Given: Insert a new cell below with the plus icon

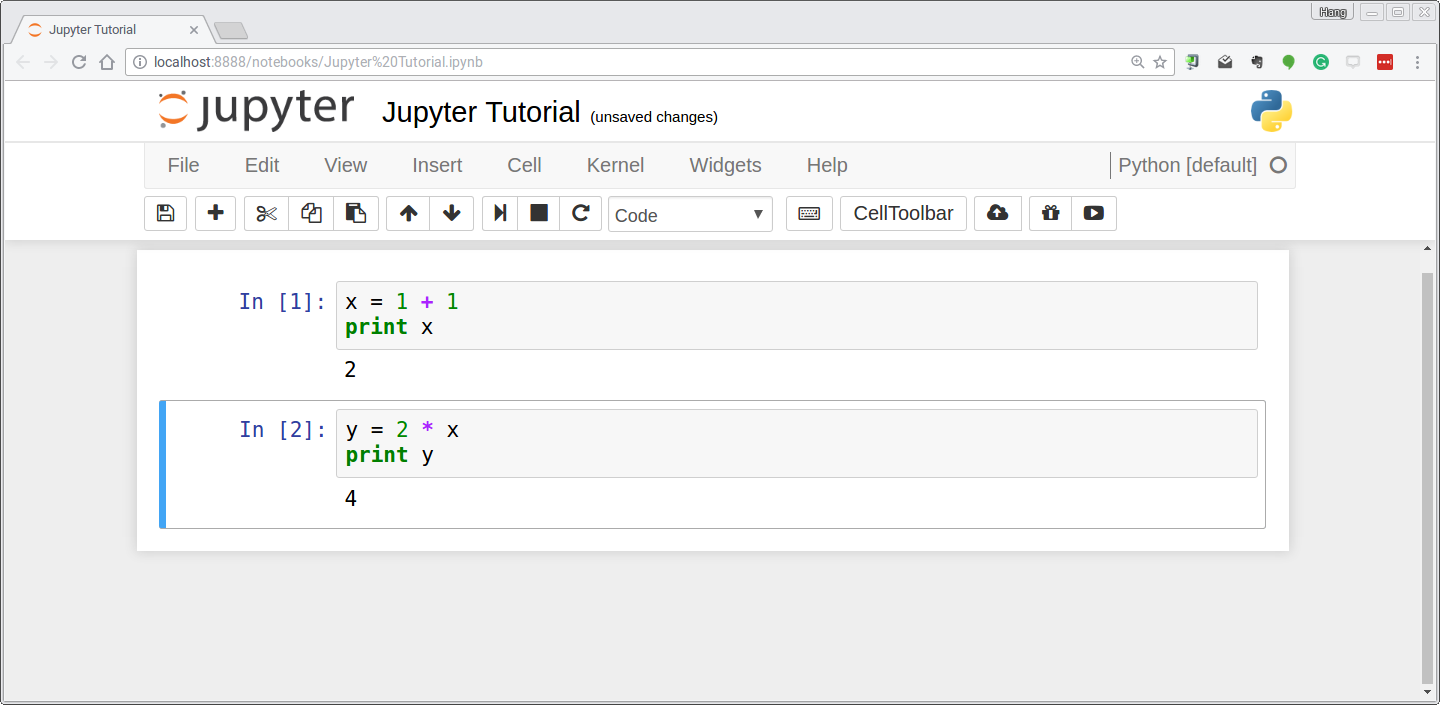Looking at the screenshot, I should click(x=215, y=213).
